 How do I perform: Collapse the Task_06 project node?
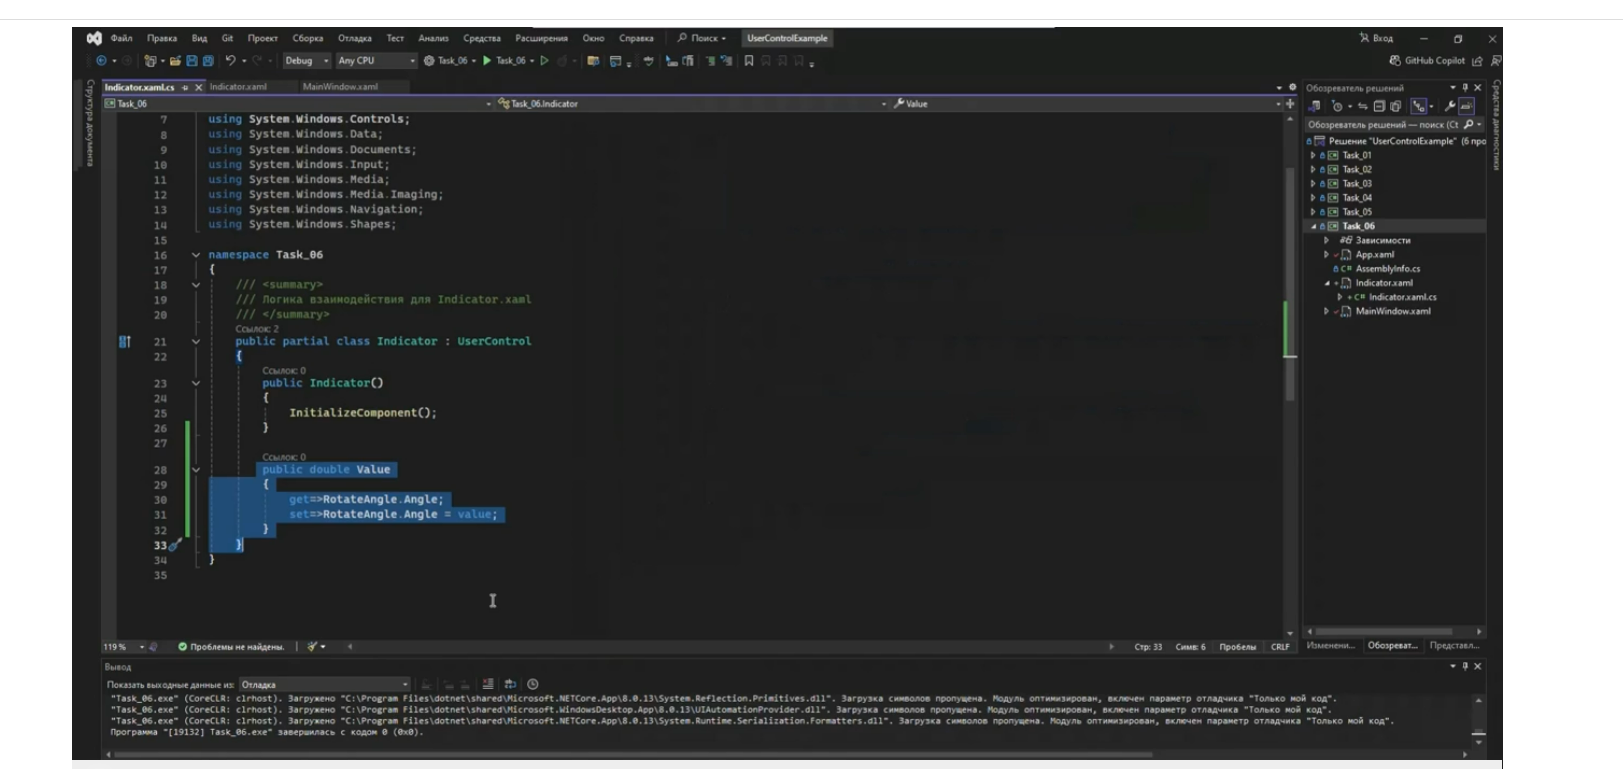click(x=1313, y=226)
